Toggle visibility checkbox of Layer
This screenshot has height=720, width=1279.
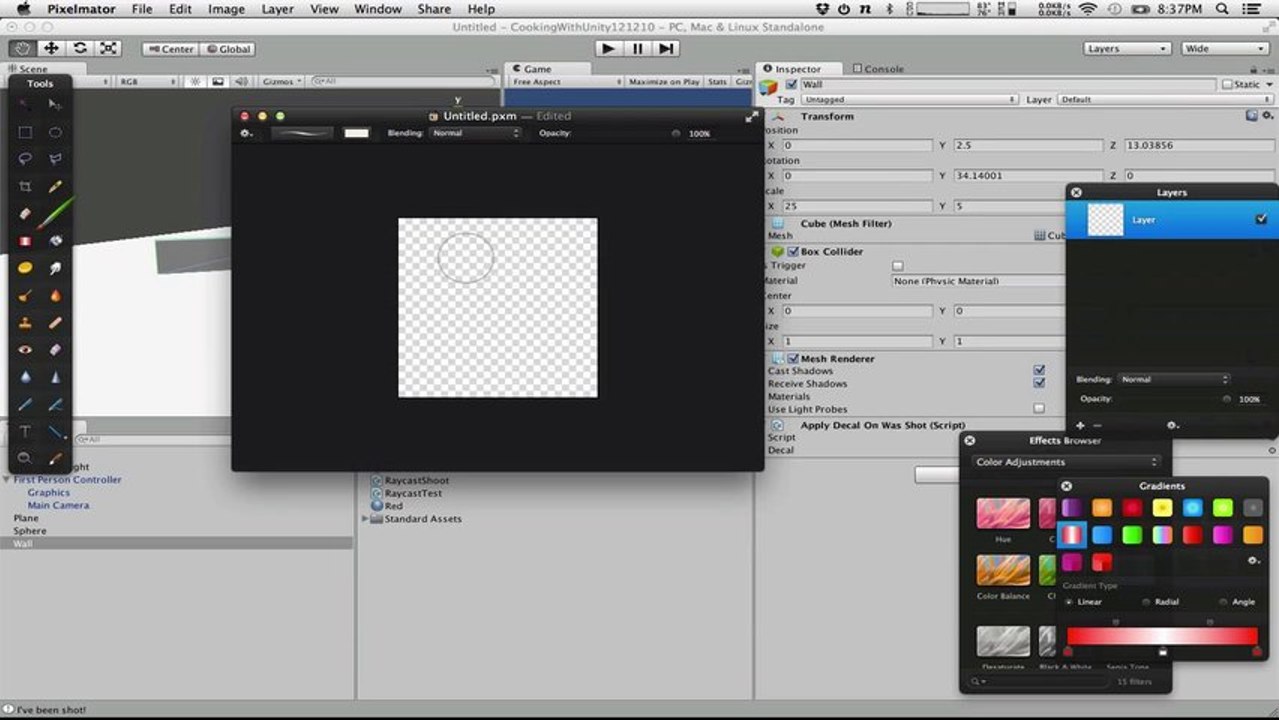point(1261,219)
